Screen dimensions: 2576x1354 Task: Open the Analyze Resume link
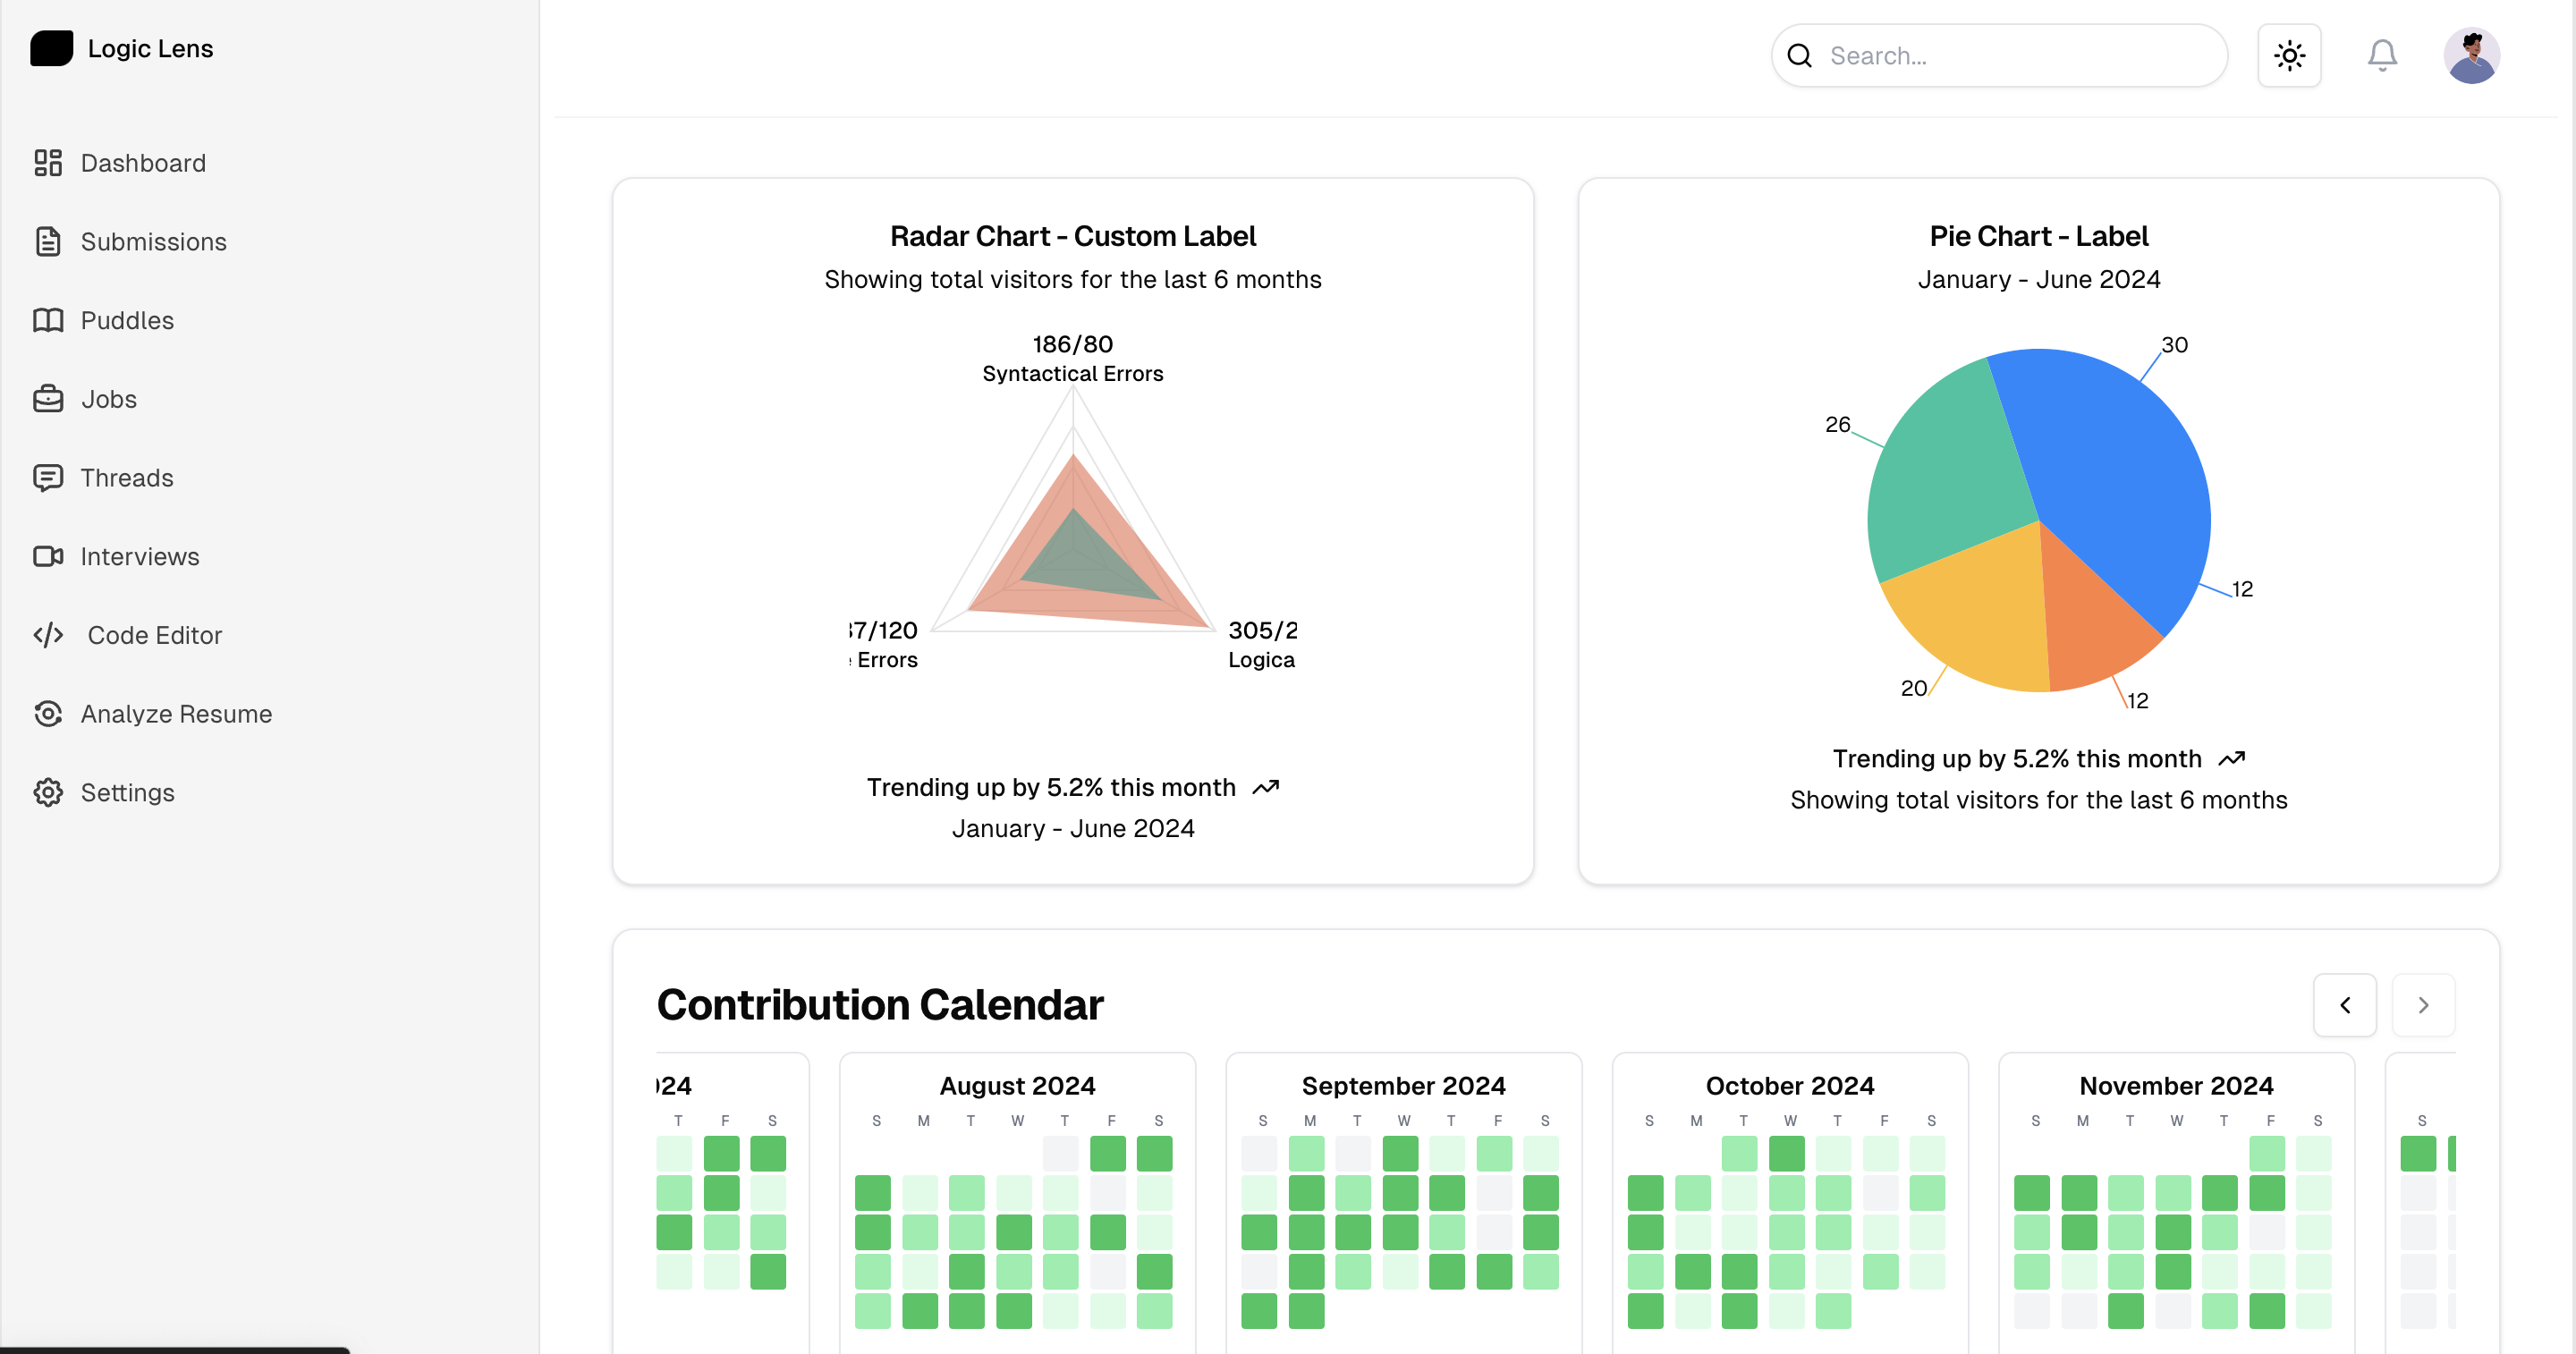click(176, 714)
